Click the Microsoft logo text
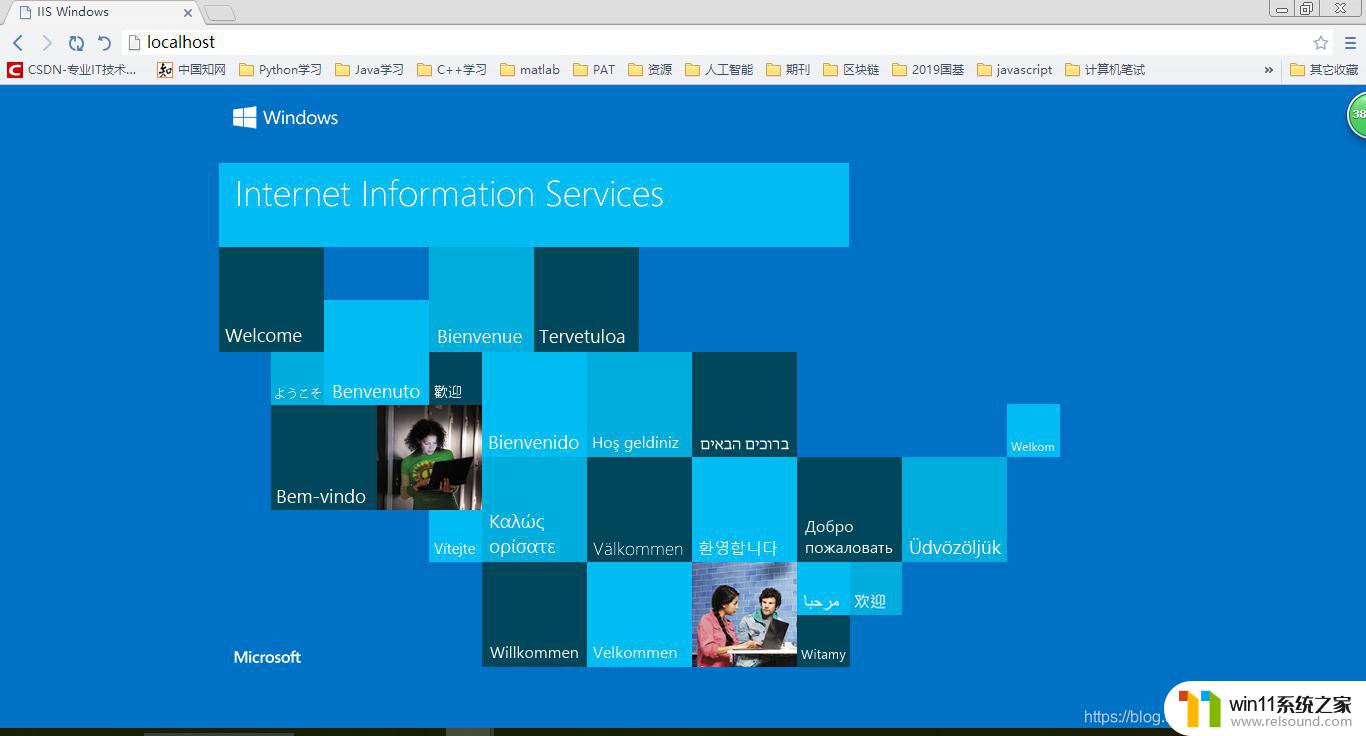This screenshot has height=736, width=1366. [x=267, y=657]
